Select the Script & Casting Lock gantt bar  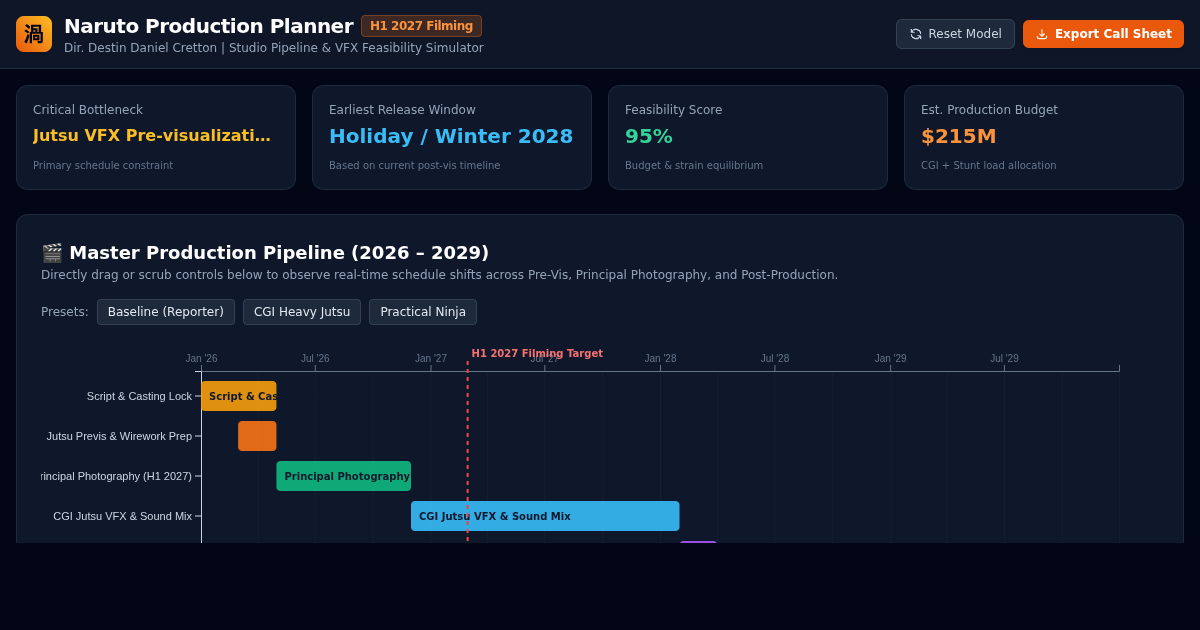tap(239, 396)
